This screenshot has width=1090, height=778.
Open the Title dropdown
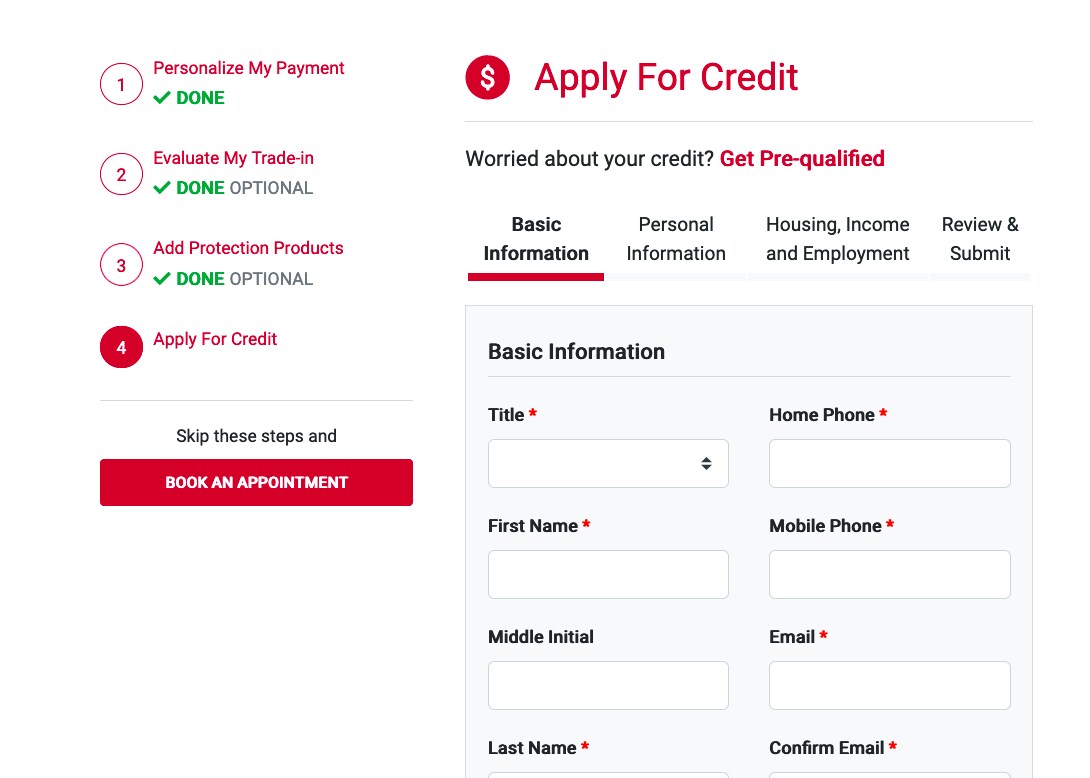pyautogui.click(x=608, y=463)
